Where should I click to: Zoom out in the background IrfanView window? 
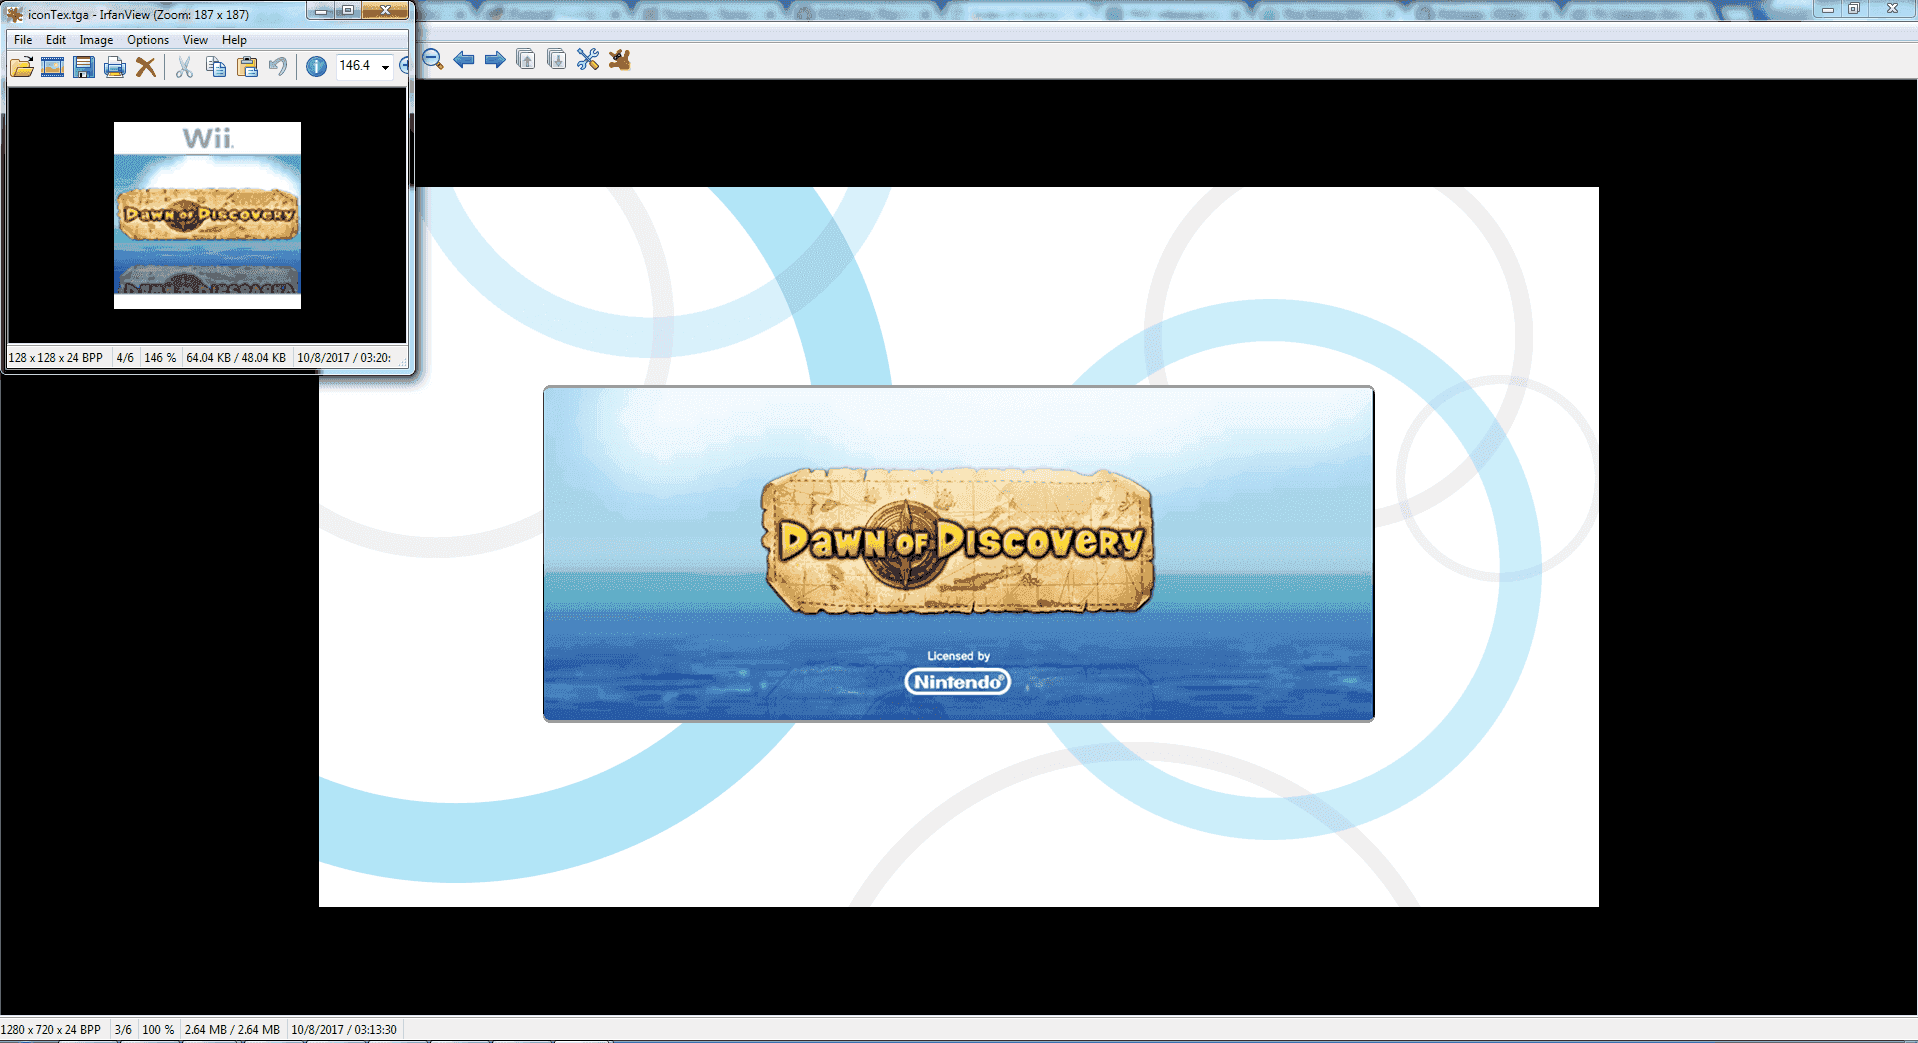pos(433,60)
